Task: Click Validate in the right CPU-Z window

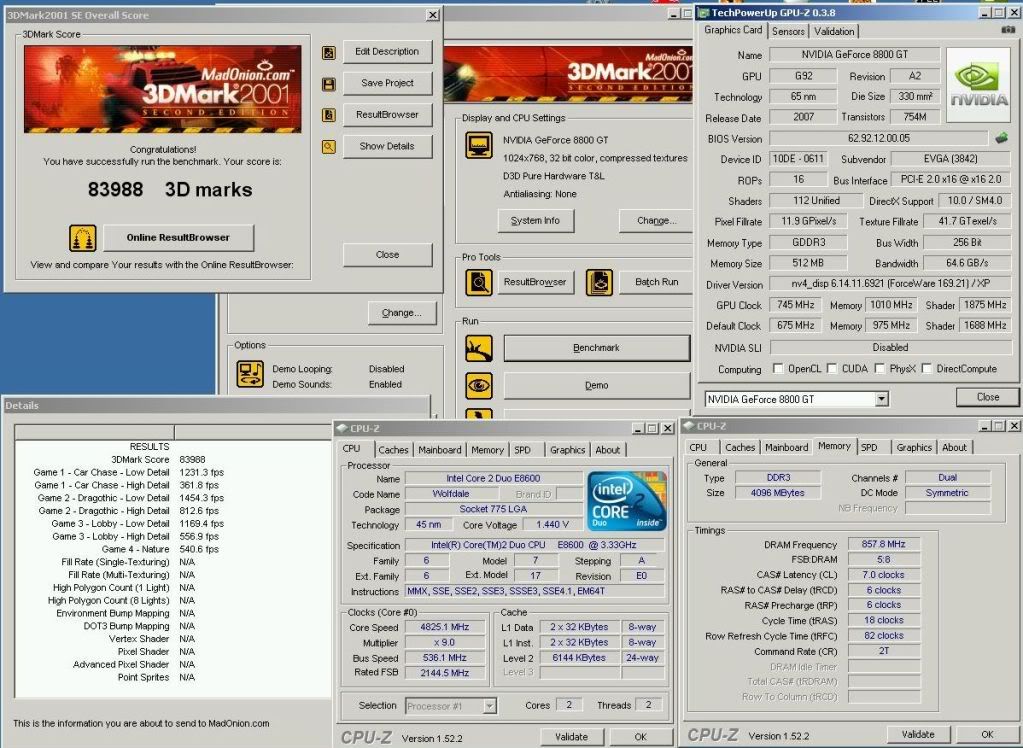Action: tap(917, 734)
